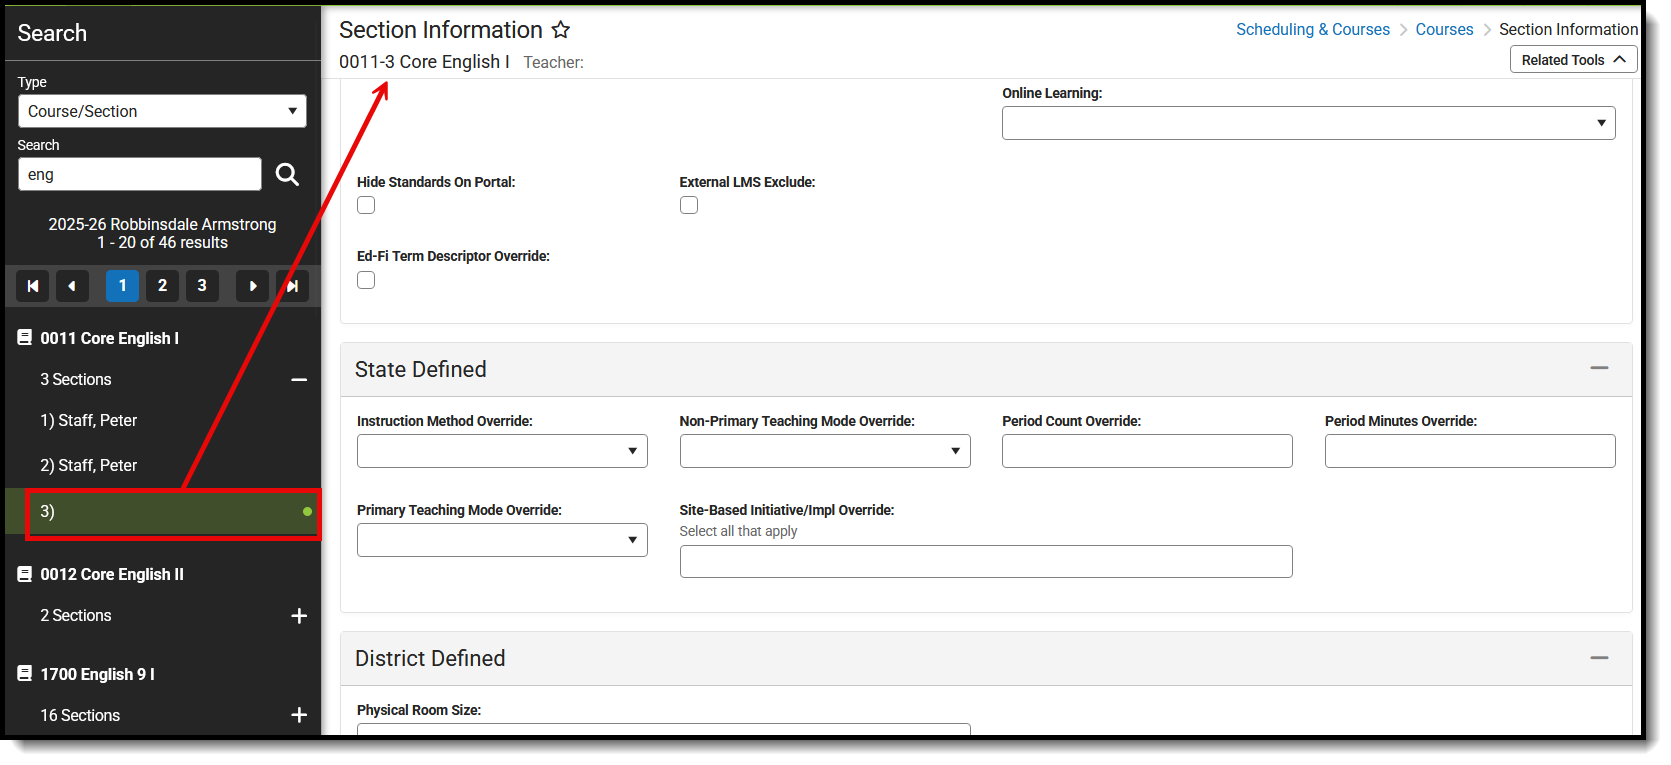This screenshot has height=765, width=1671.
Task: Click the State Defined heading
Action: 421,369
